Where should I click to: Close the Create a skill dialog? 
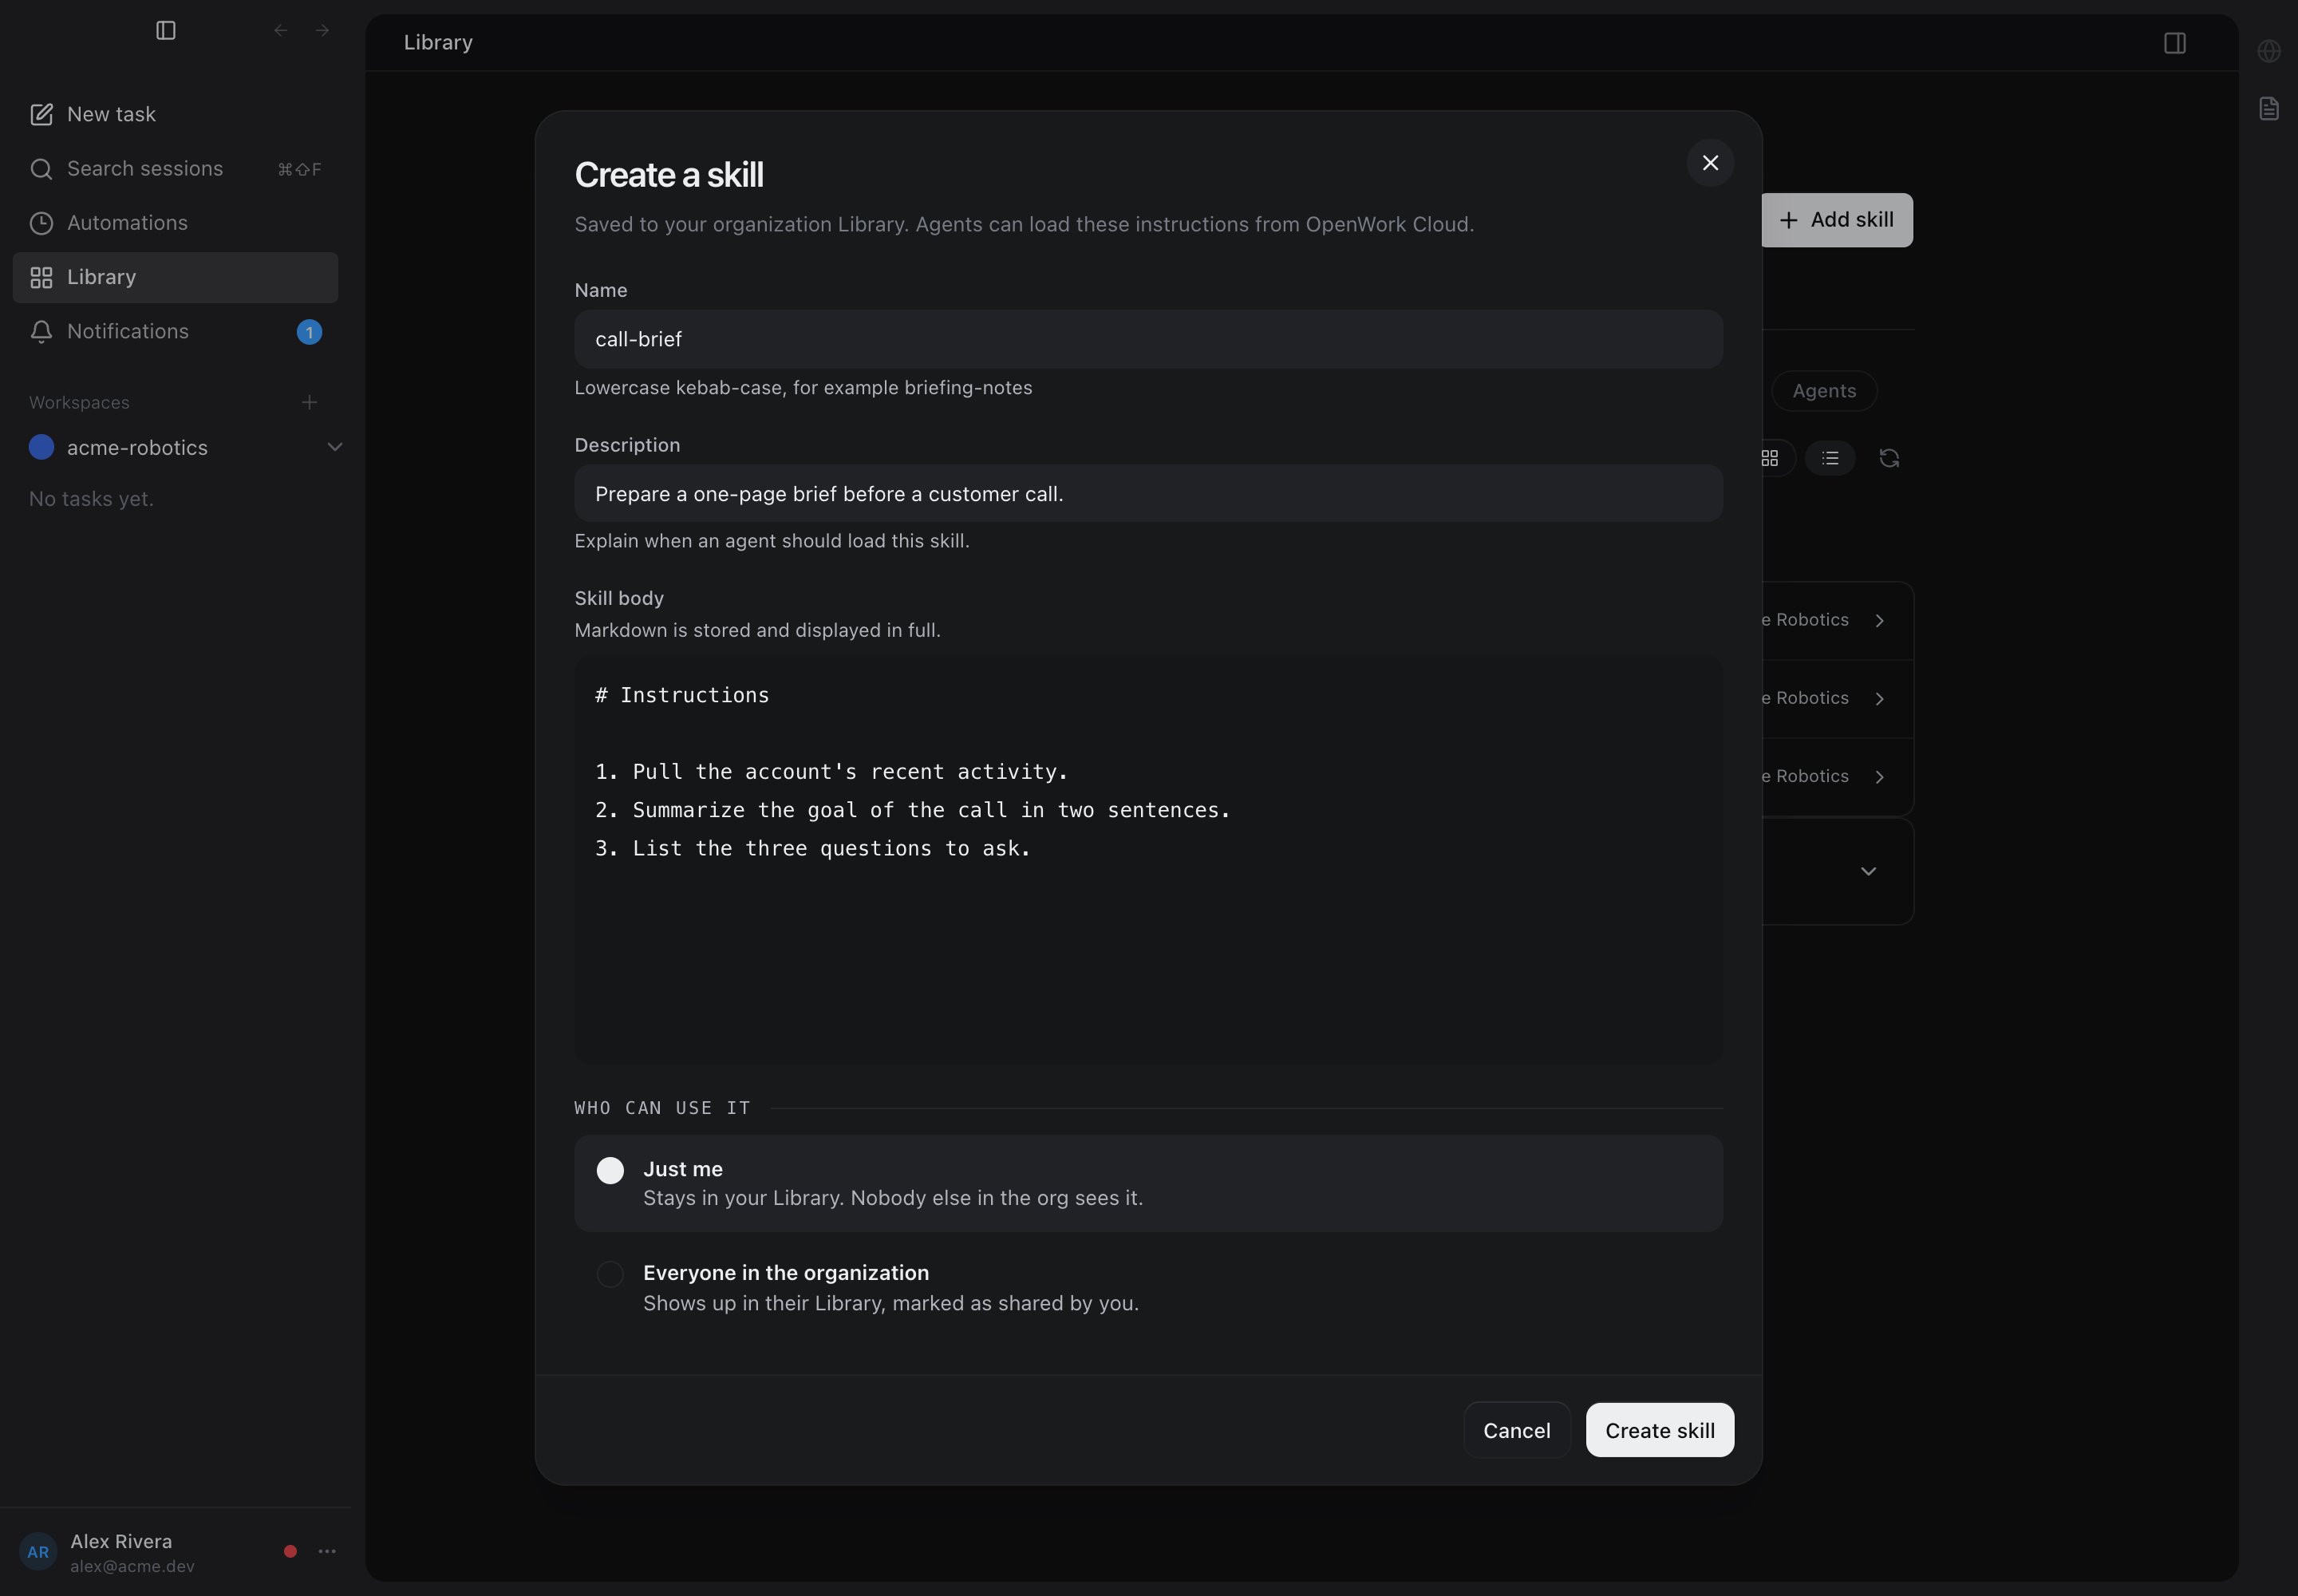pyautogui.click(x=1710, y=163)
